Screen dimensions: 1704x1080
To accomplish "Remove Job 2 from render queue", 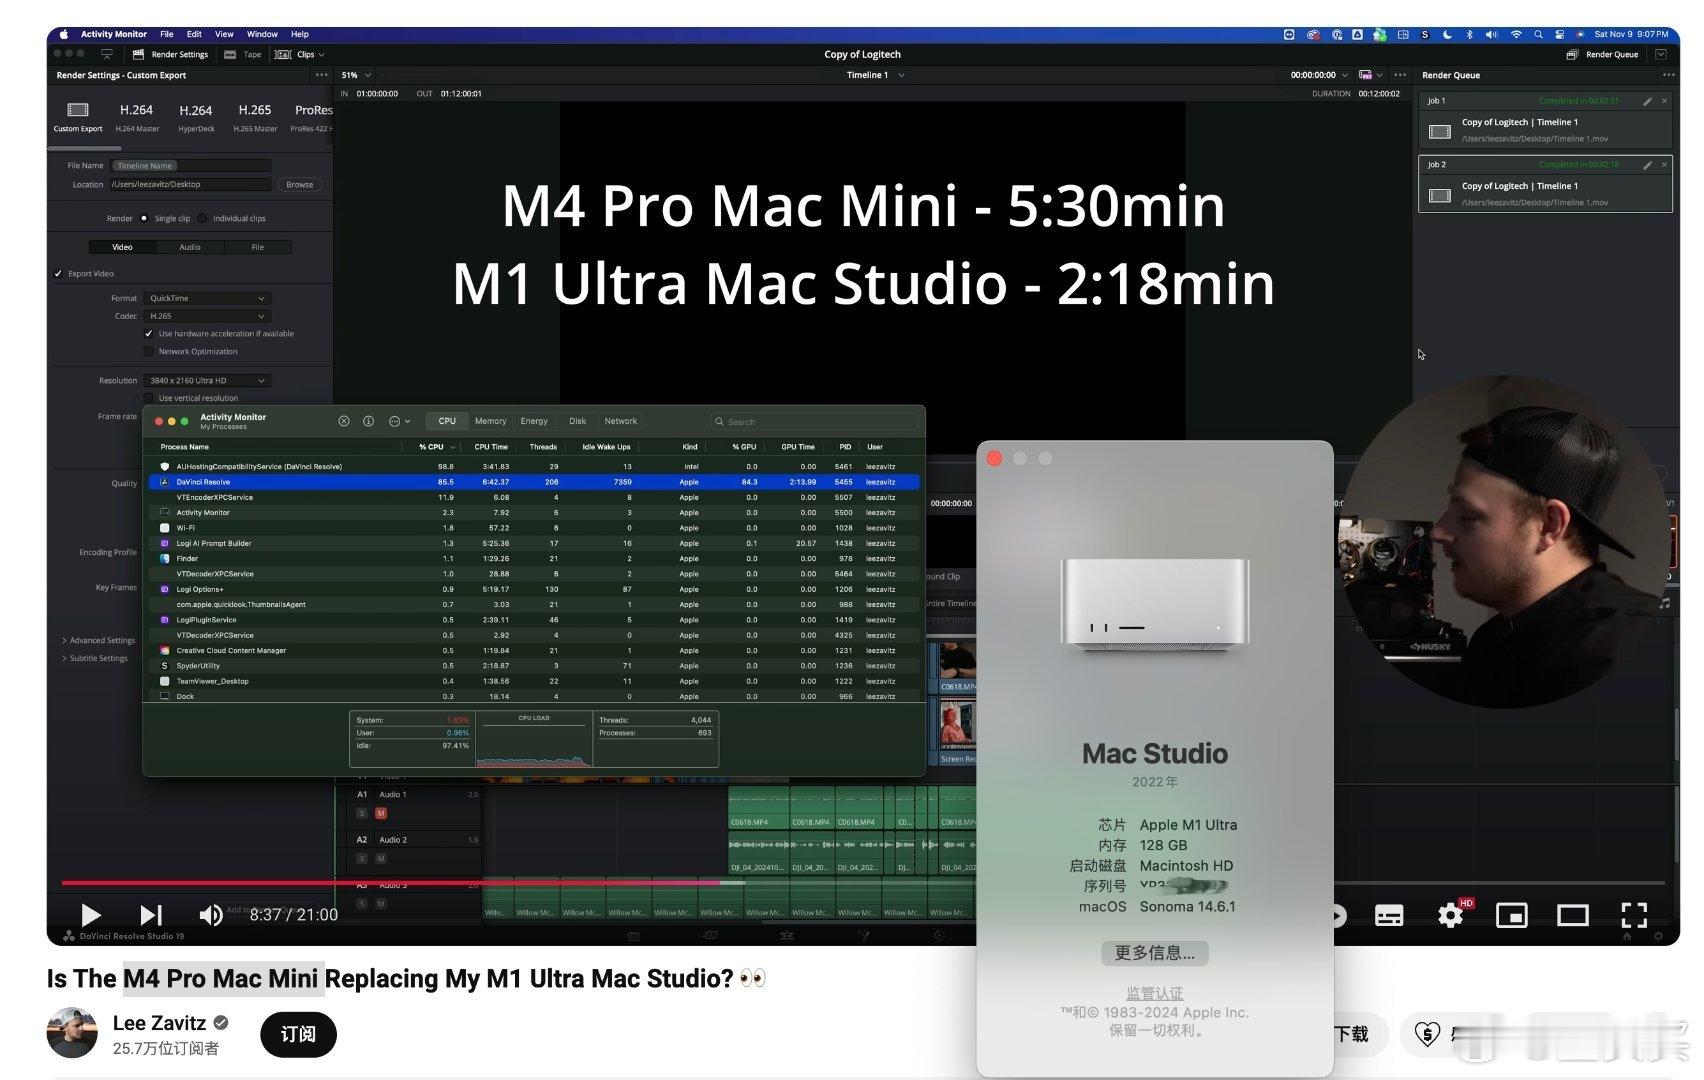I will tap(1664, 165).
